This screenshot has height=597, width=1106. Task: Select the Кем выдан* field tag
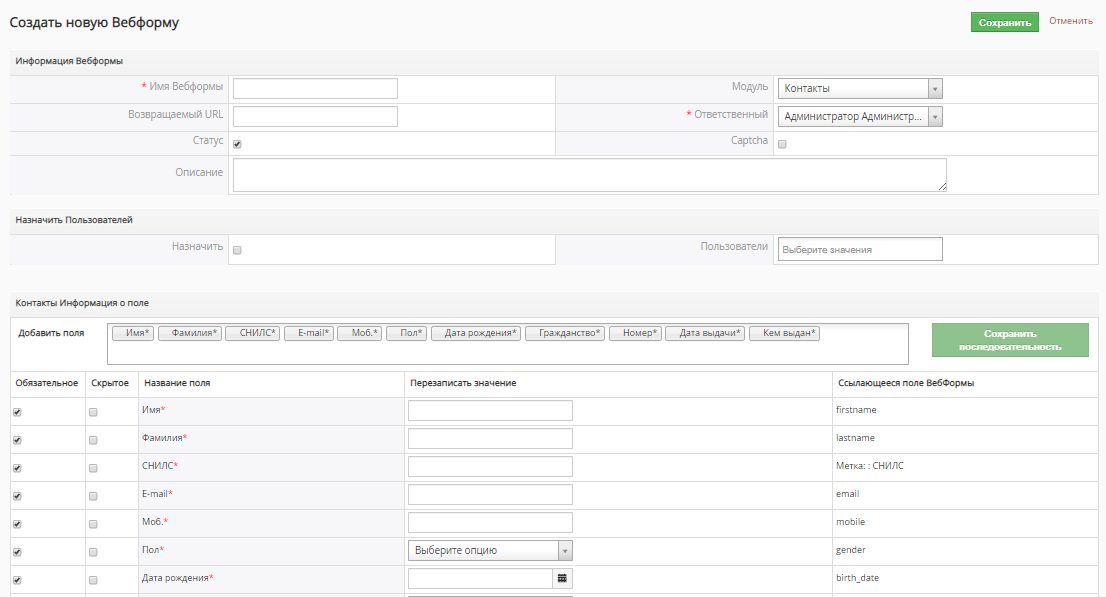[x=784, y=333]
